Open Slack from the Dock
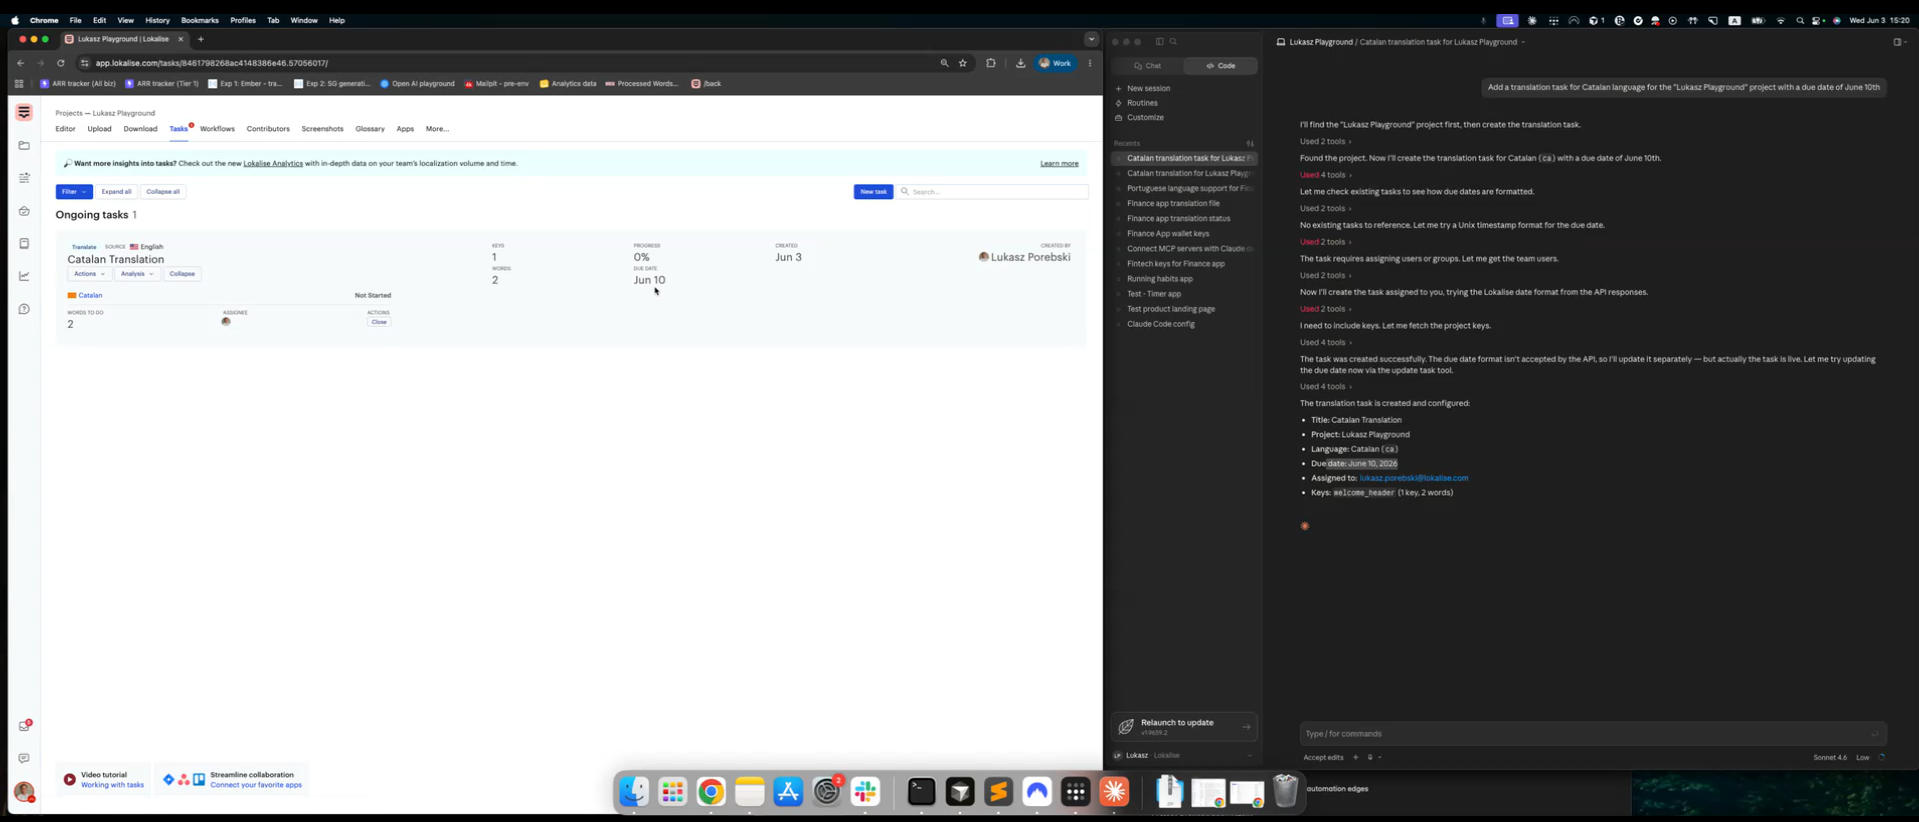This screenshot has height=822, width=1919. pos(866,792)
